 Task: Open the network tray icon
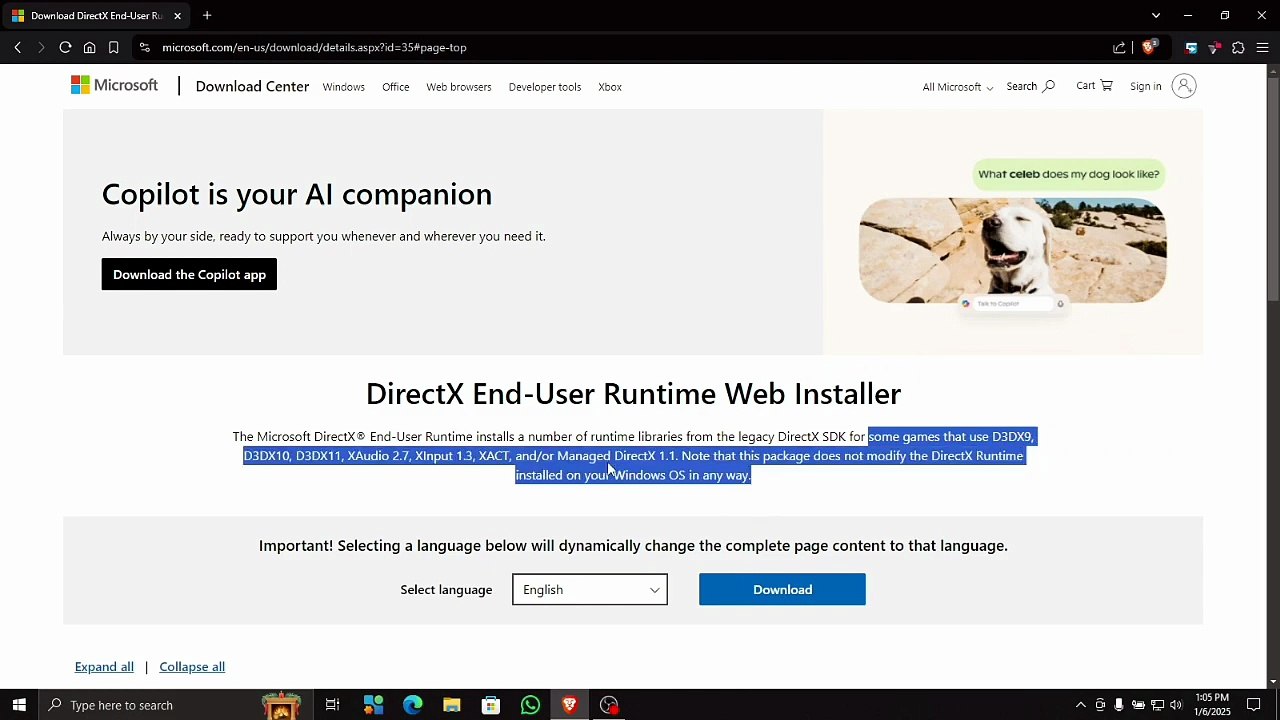click(1157, 705)
